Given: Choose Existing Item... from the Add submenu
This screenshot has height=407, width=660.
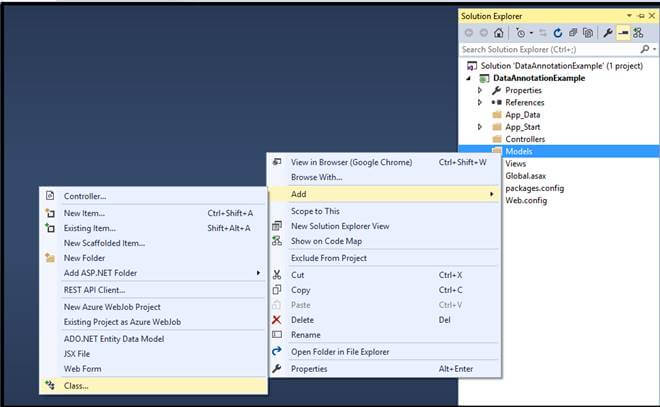Looking at the screenshot, I should click(x=153, y=228).
